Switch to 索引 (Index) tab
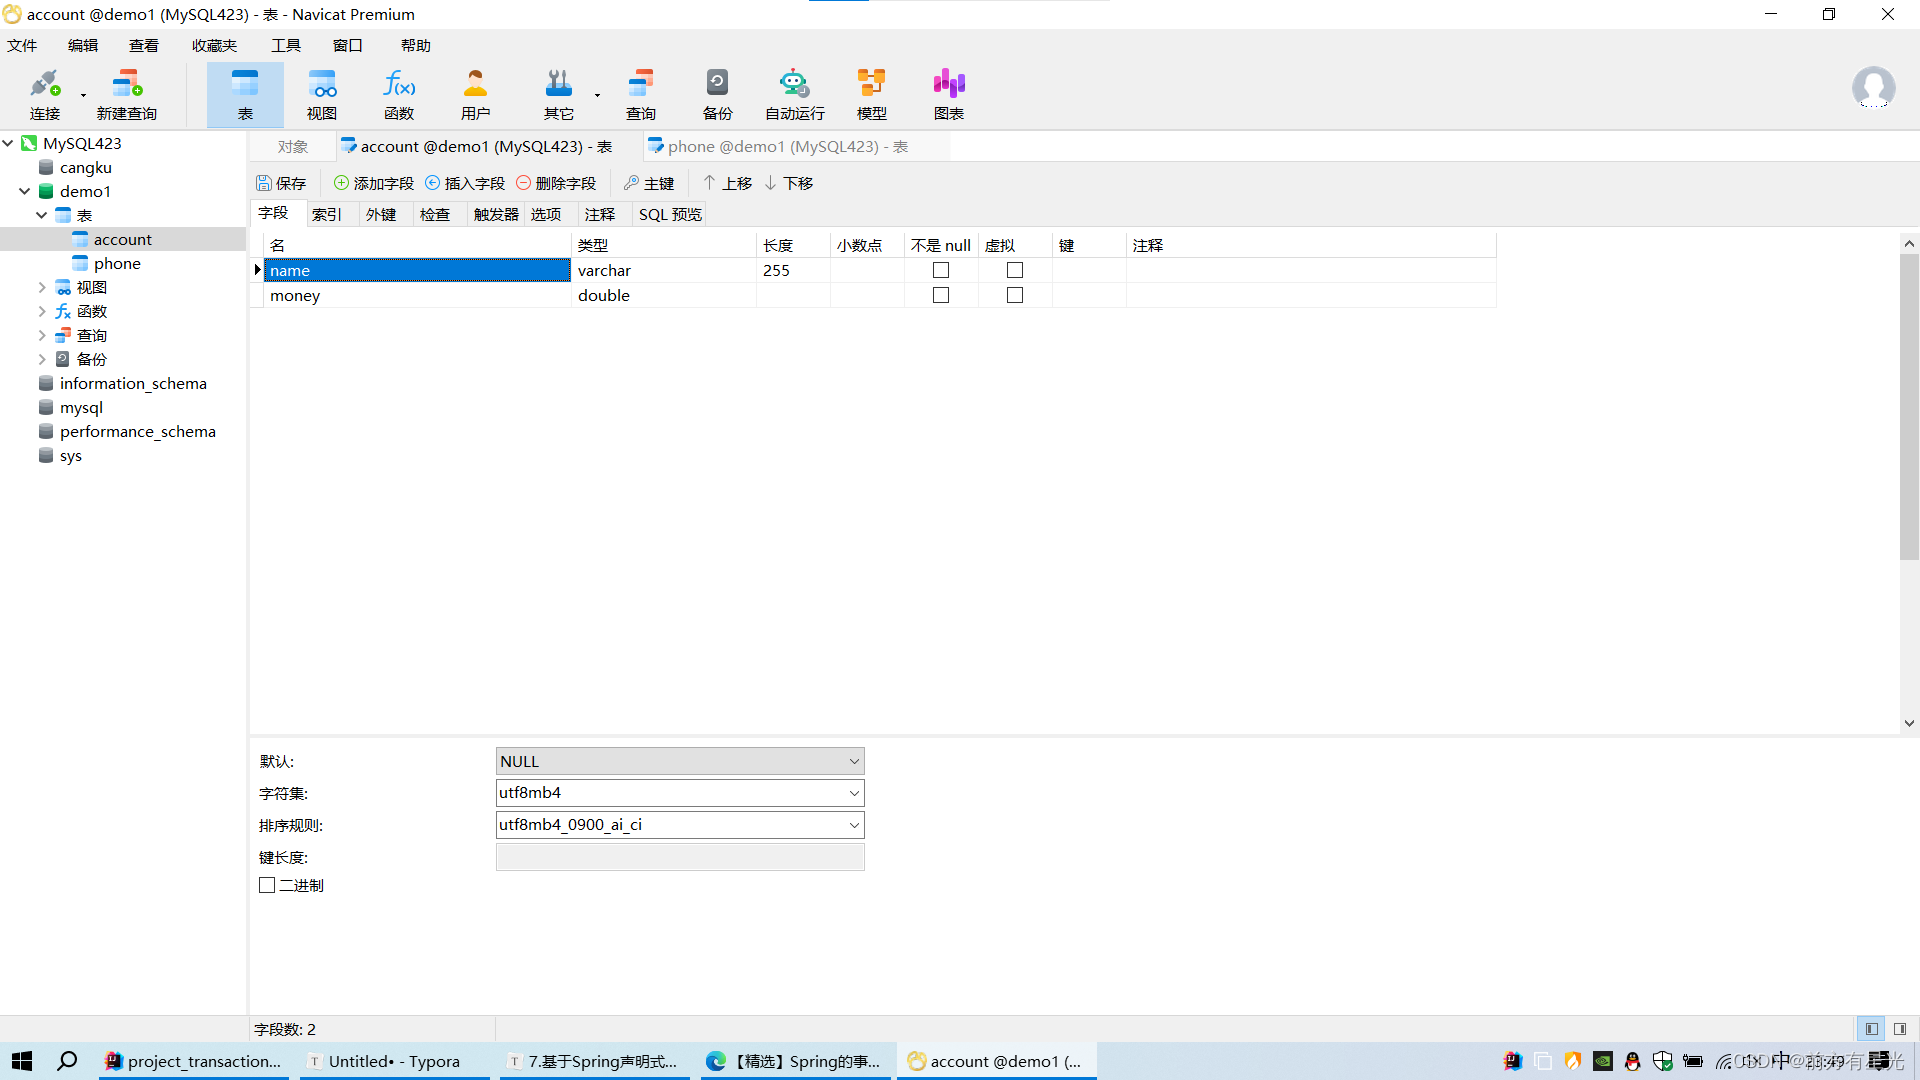This screenshot has width=1920, height=1080. coord(327,214)
